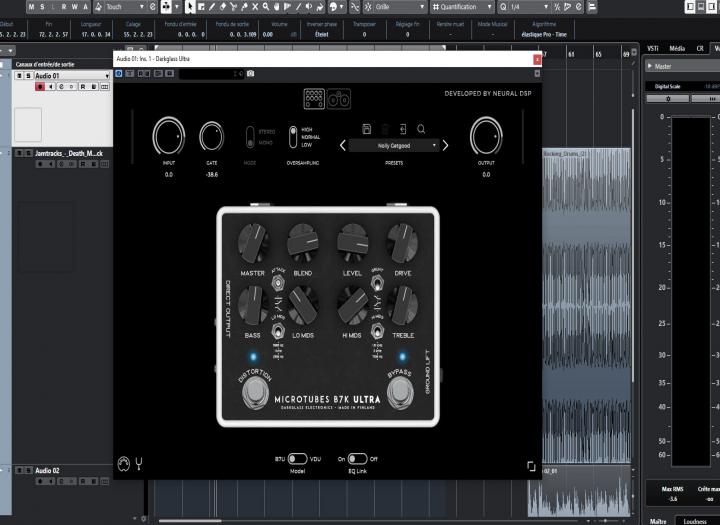
Task: Switch to the Loudness tab at bottom
Action: 695,521
